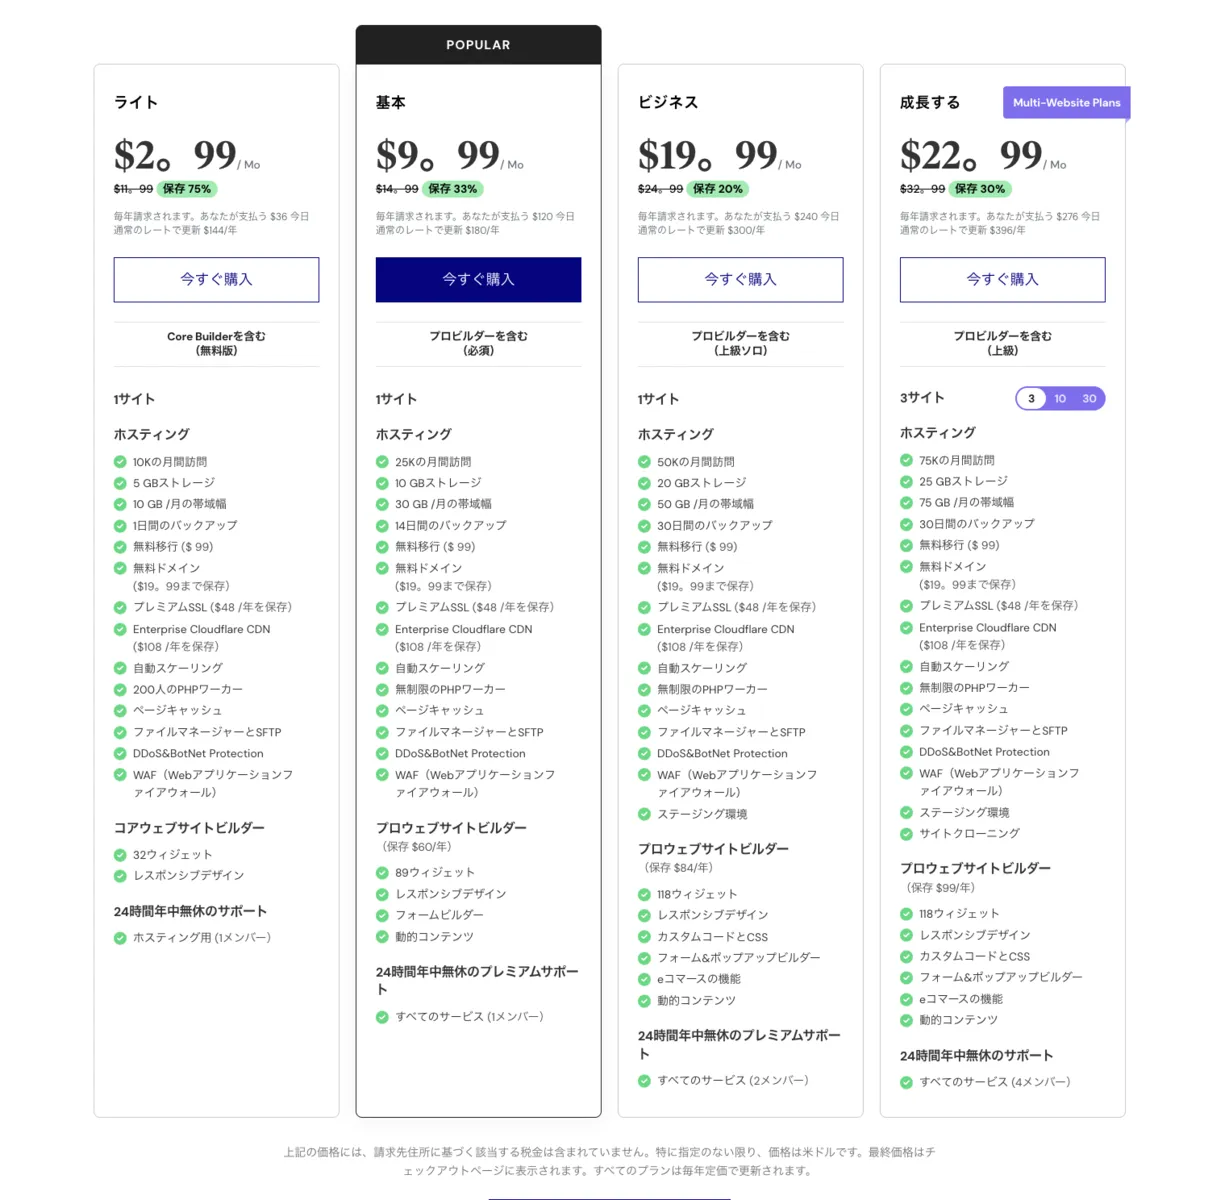The image size is (1229, 1200).
Task: Click the checkmark next to 89ウィジェット
Action: 382,873
